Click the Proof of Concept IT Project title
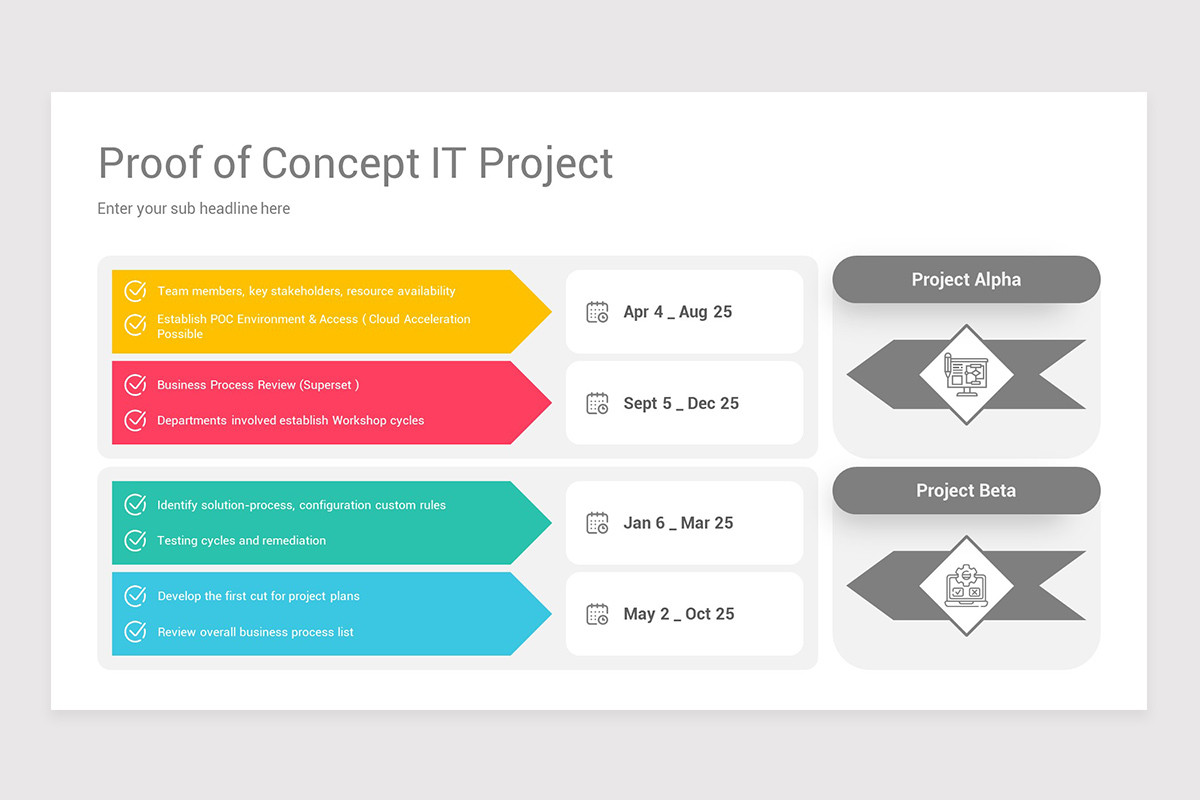1200x800 pixels. click(355, 163)
